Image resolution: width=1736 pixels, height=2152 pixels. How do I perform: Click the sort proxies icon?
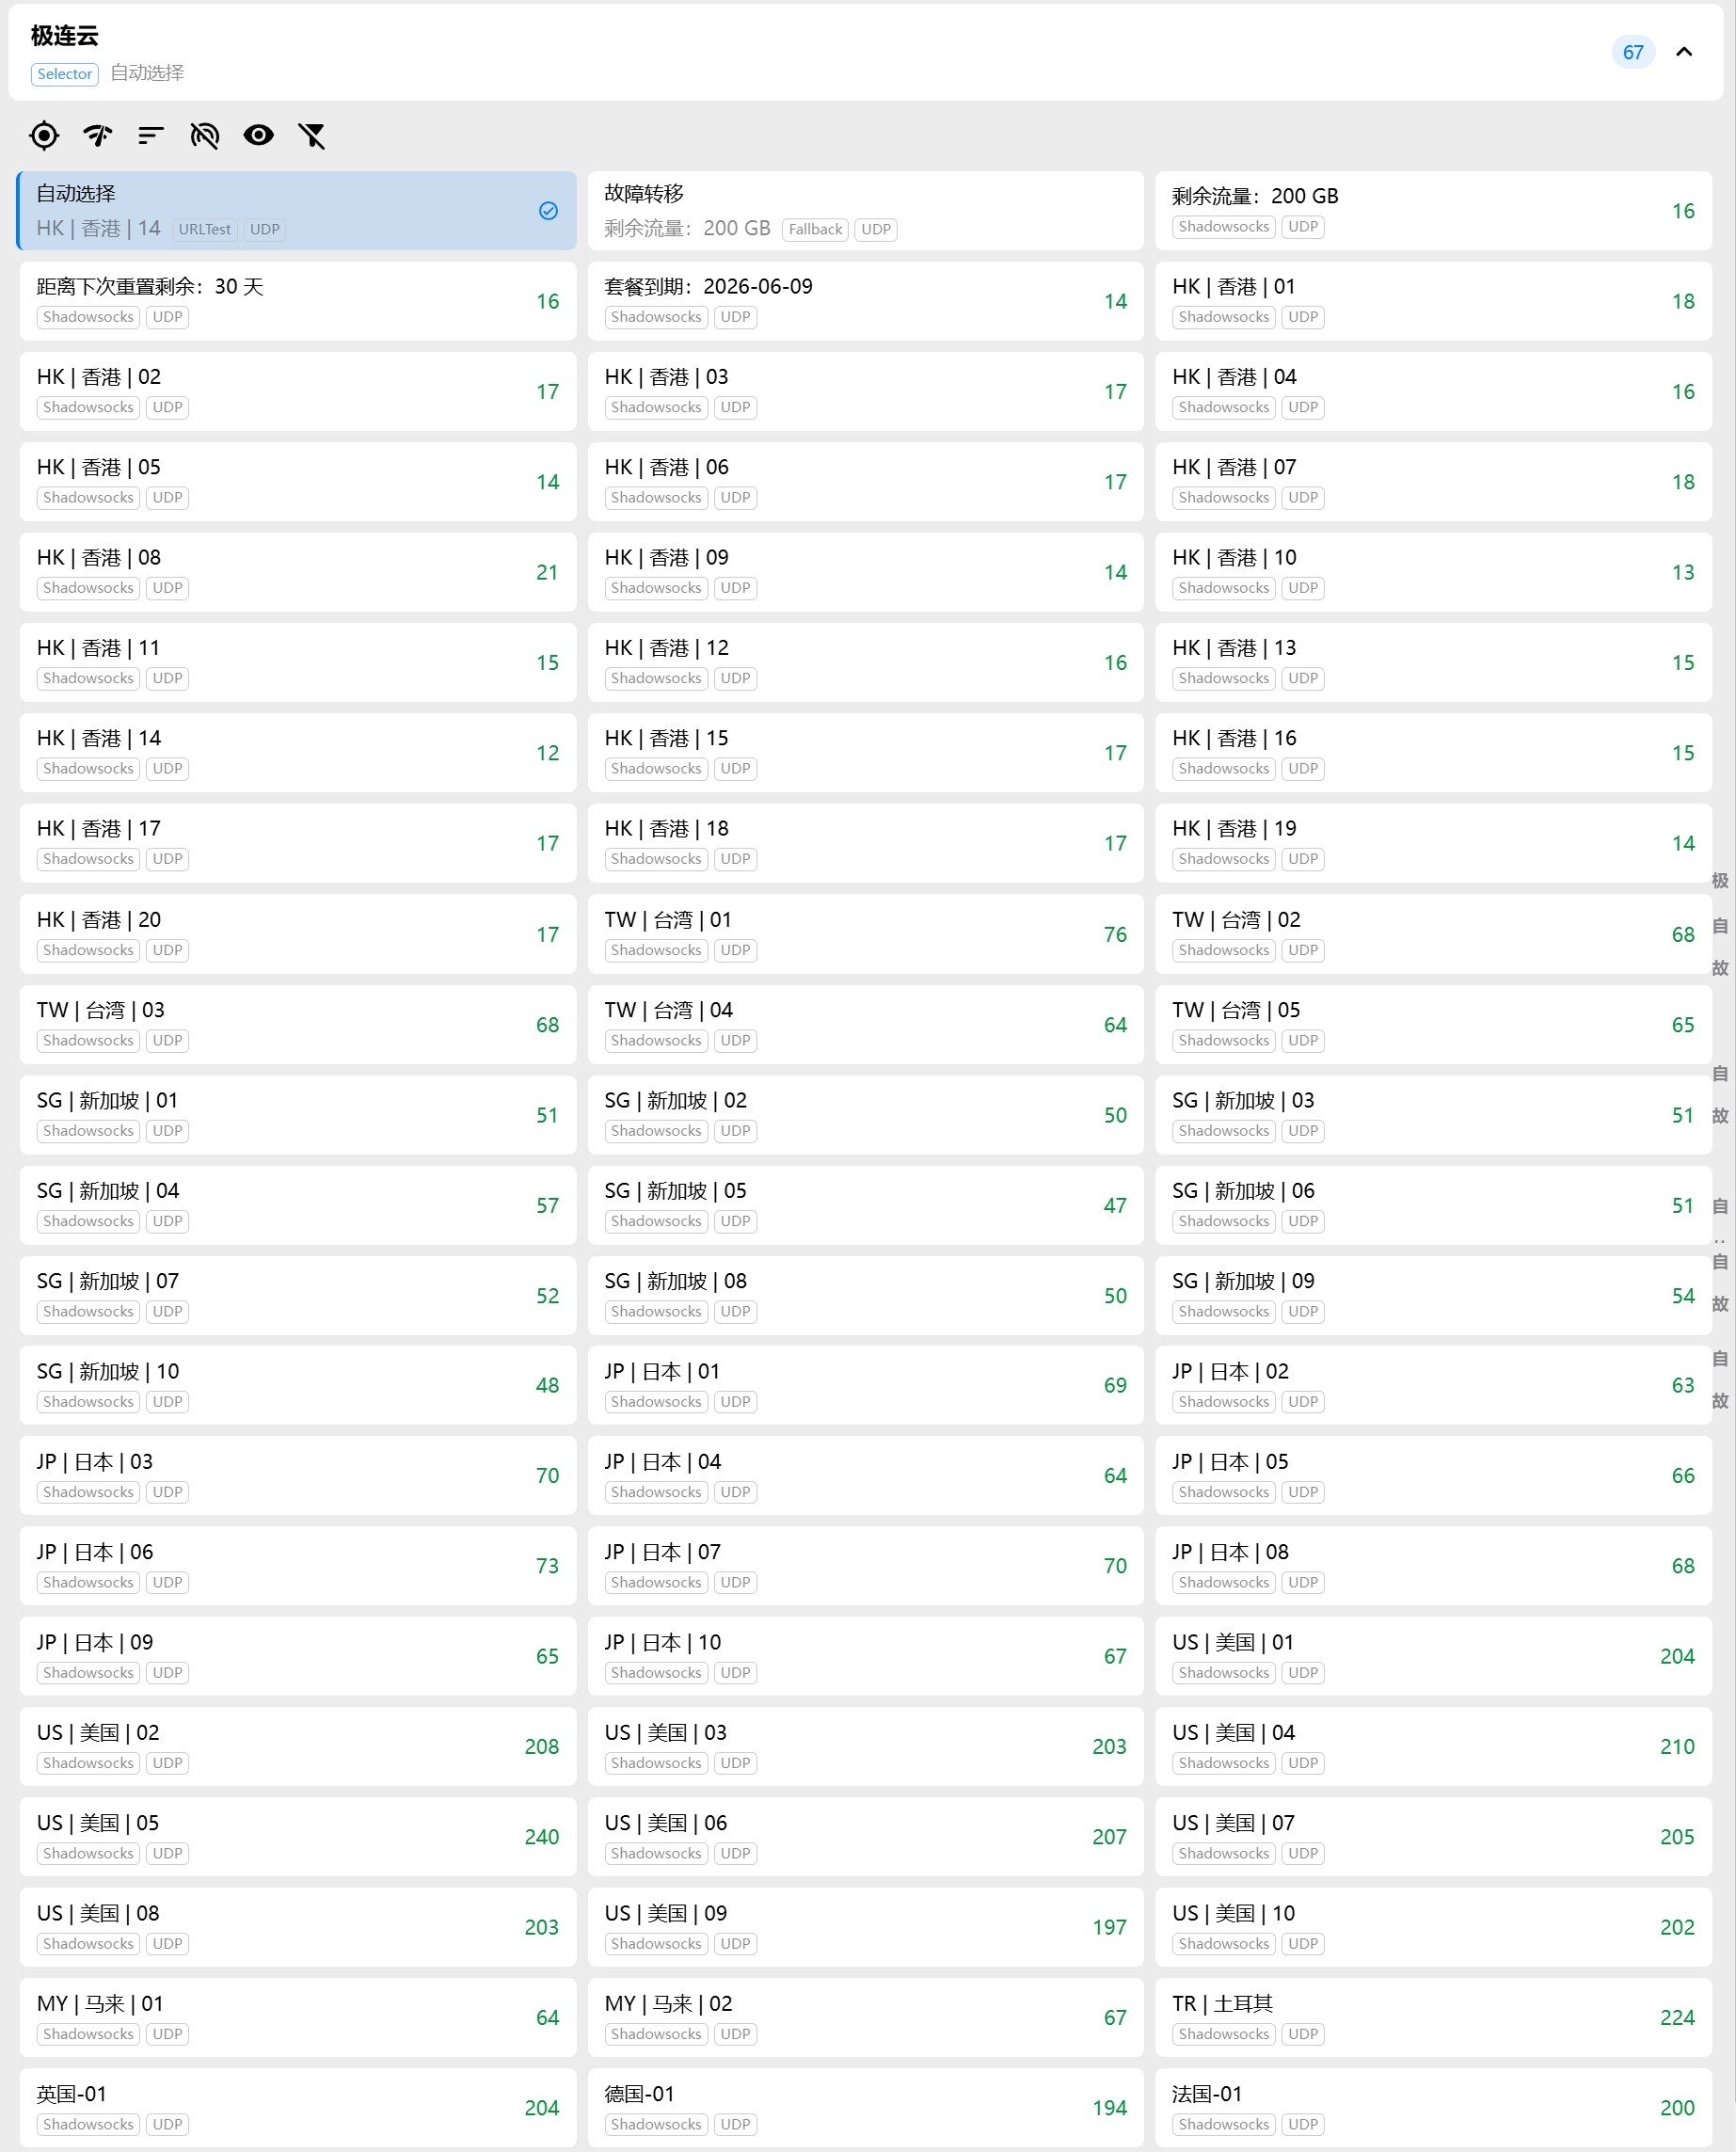coord(151,135)
